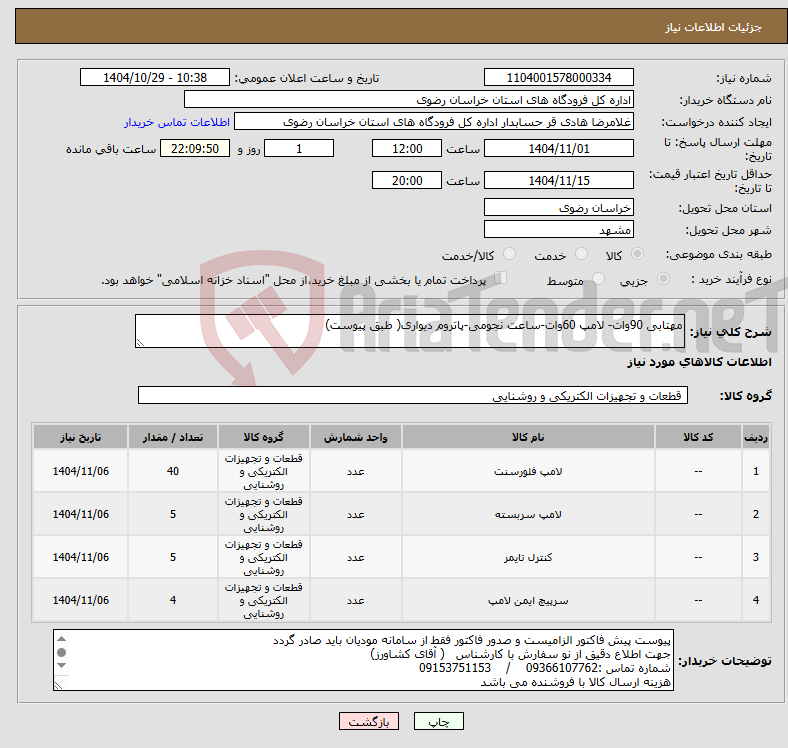Click the delivery province field خراسان رضوی
The height and width of the screenshot is (748, 788).
tap(559, 207)
